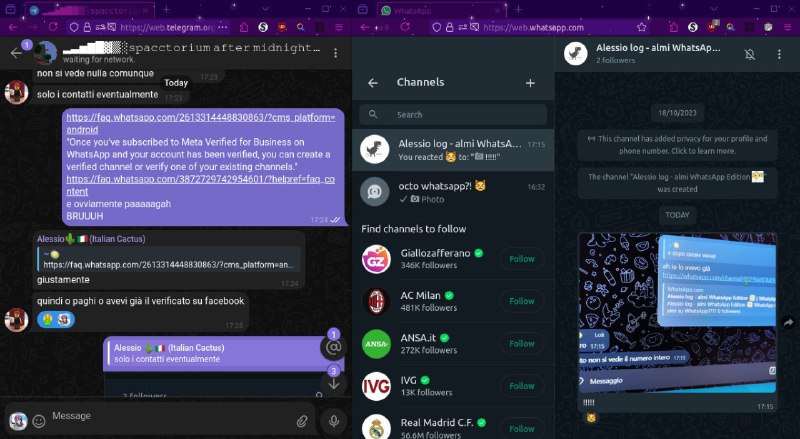Screen dimensions: 800x439
Task: Navigate back in the Telegram browser window
Action: [13, 27]
